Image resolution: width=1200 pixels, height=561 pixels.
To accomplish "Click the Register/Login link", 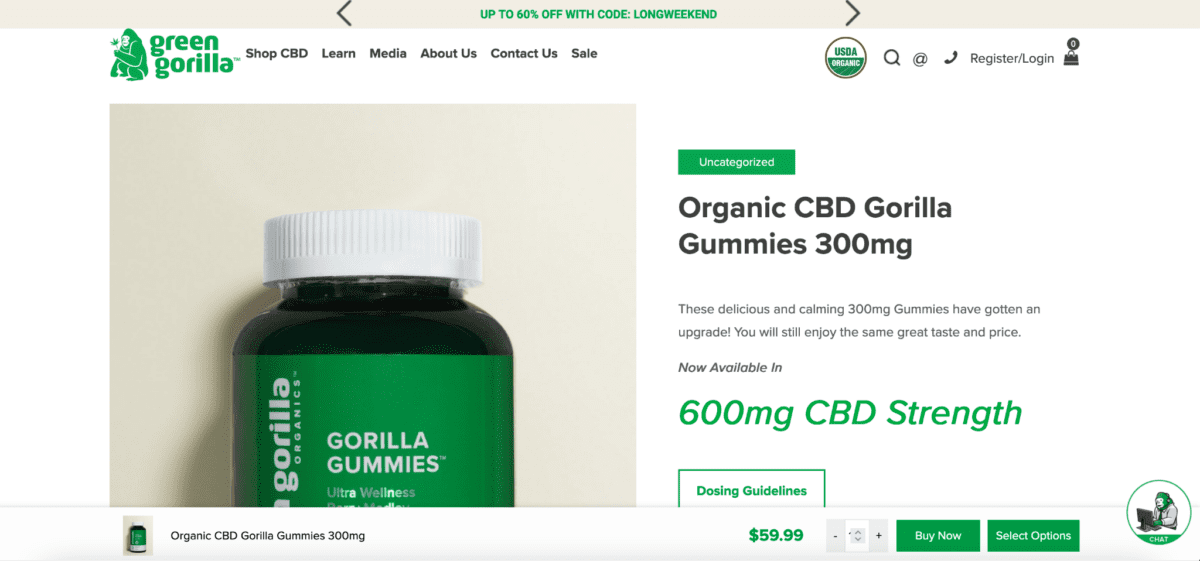I will (x=1012, y=59).
